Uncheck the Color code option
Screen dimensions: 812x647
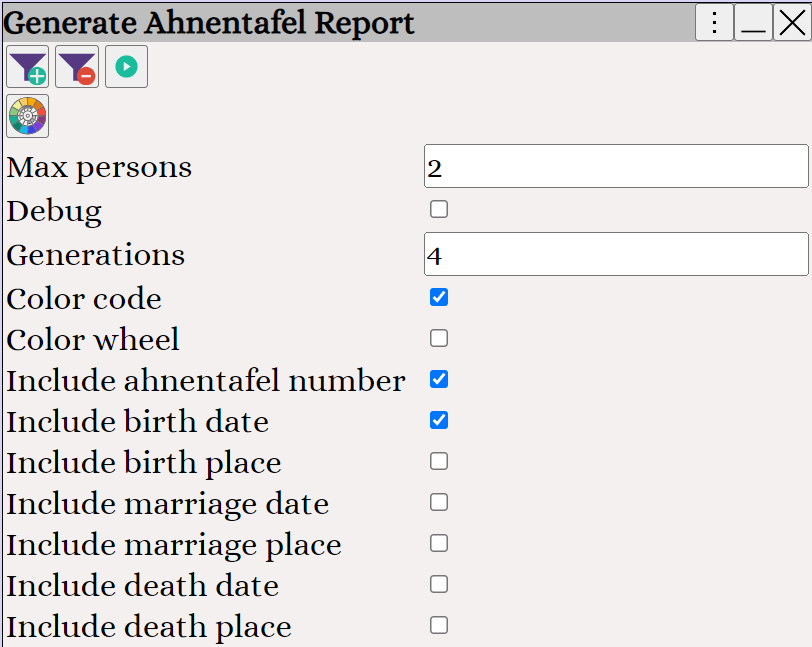pyautogui.click(x=439, y=297)
